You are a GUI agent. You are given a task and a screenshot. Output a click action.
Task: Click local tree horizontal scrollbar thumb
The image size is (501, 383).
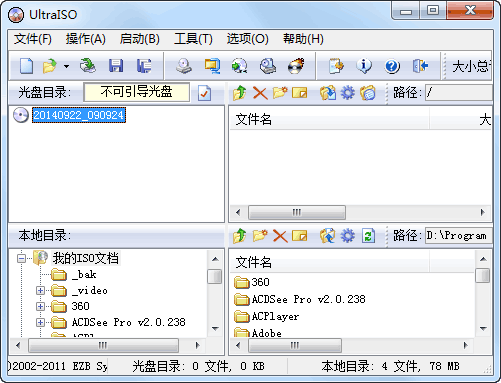(103, 345)
